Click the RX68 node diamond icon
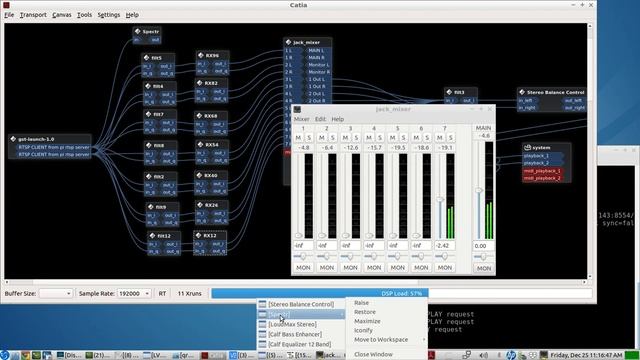Image resolution: width=640 pixels, height=360 pixels. [x=200, y=116]
